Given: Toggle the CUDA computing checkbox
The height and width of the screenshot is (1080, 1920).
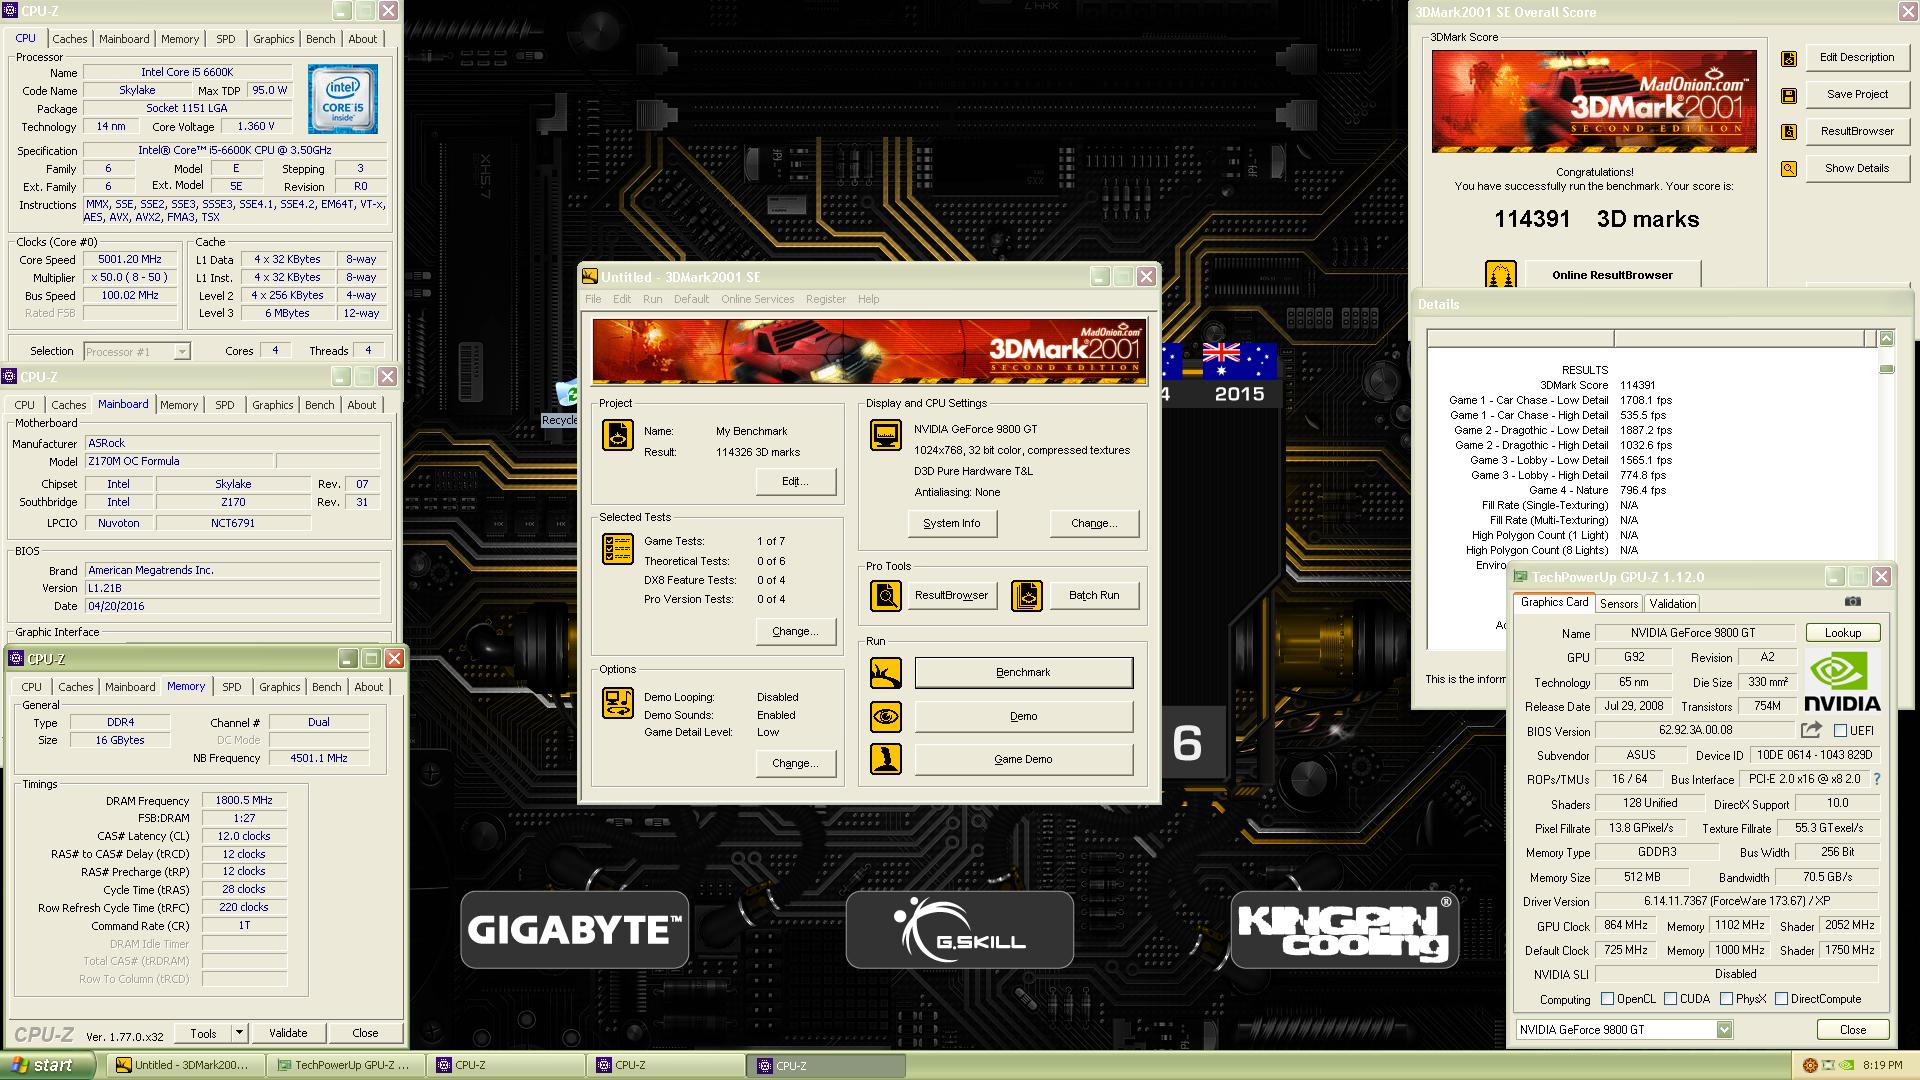Looking at the screenshot, I should (1670, 999).
